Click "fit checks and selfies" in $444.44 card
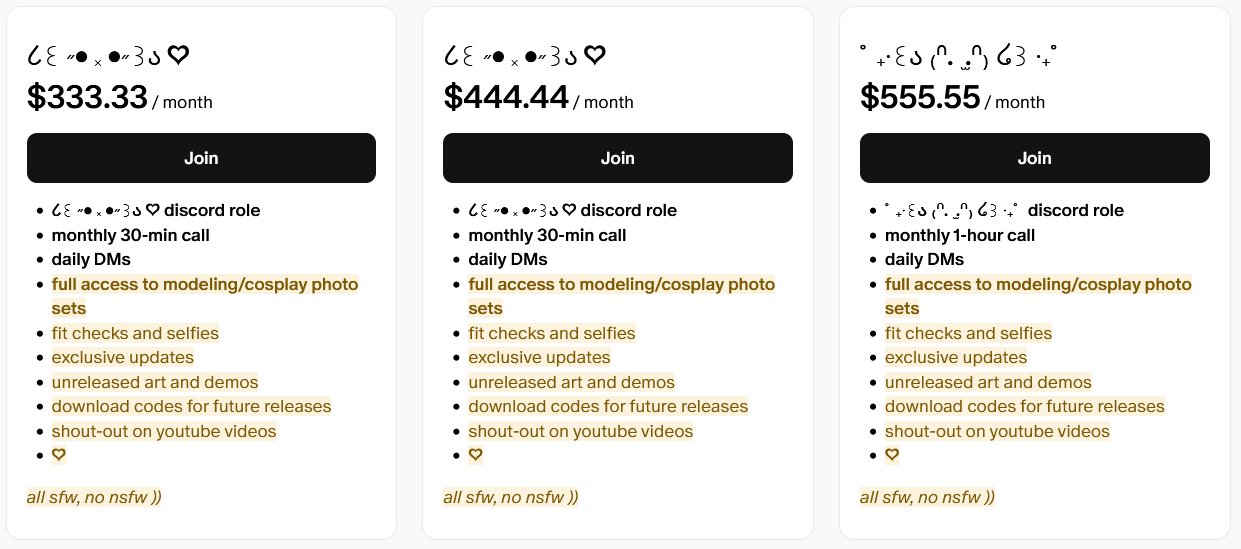 [x=551, y=333]
